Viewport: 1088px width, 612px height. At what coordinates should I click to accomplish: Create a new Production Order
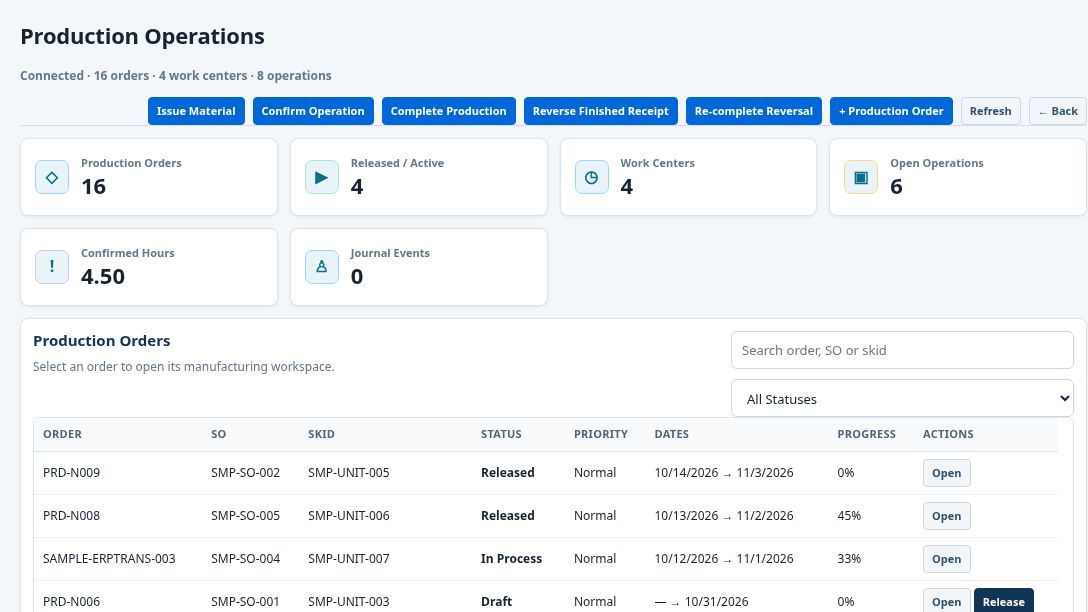click(891, 111)
